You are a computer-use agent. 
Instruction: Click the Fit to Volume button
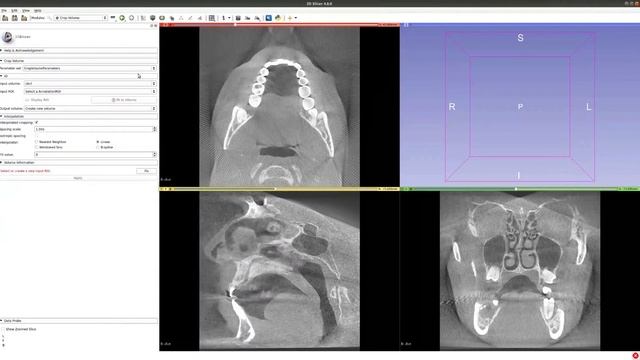pos(124,100)
